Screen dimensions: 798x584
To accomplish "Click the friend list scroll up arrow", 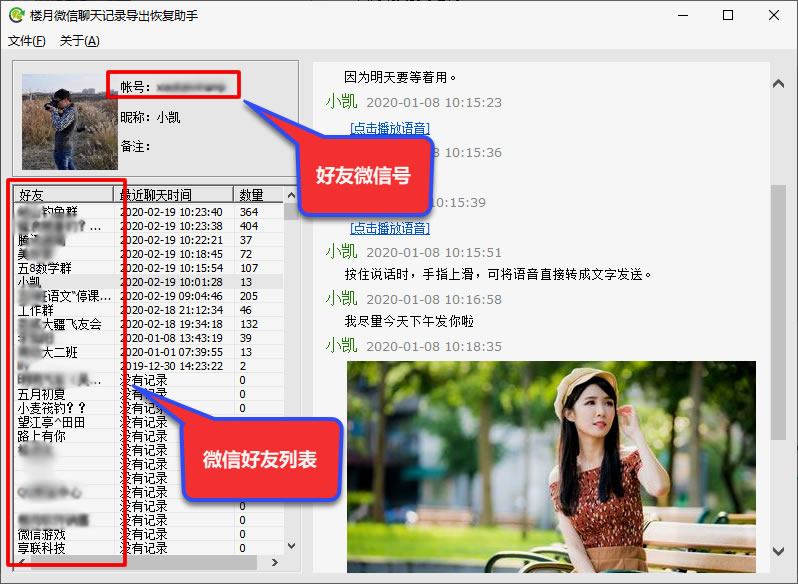I will tap(291, 195).
